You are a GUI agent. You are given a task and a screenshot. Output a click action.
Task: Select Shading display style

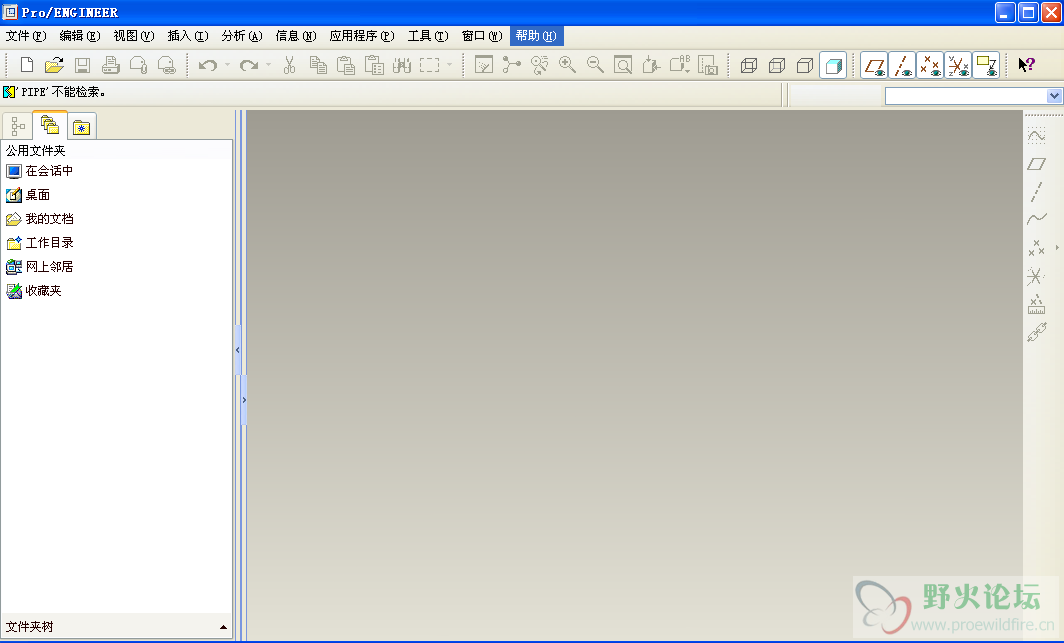(833, 65)
